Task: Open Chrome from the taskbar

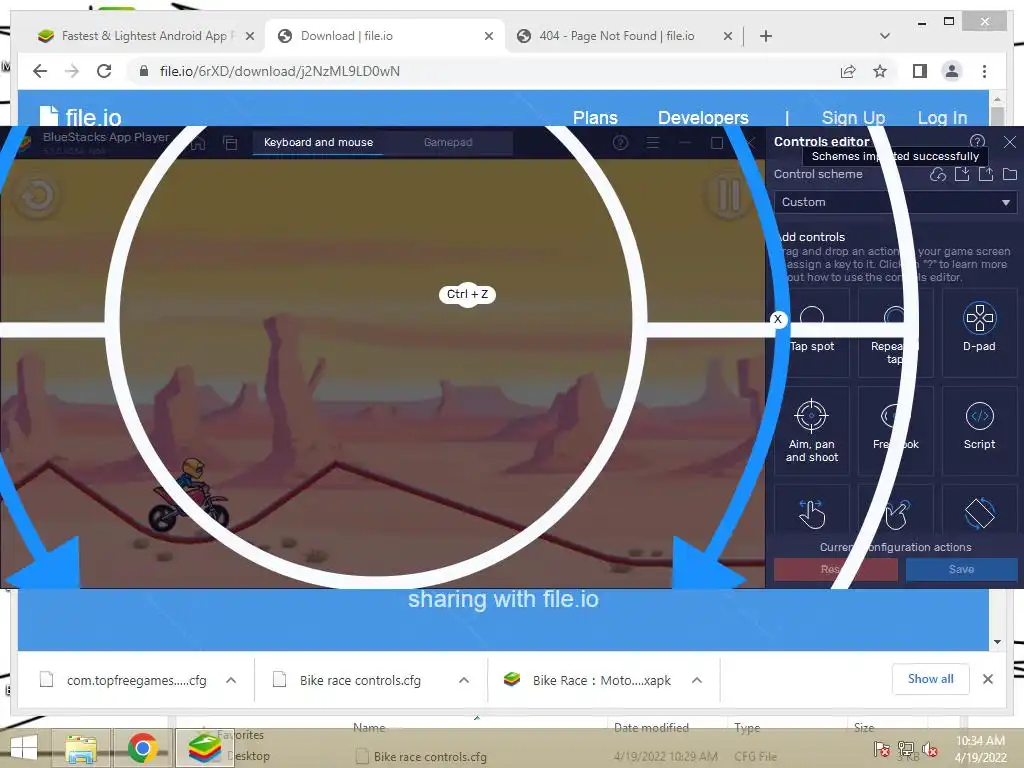Action: point(142,748)
